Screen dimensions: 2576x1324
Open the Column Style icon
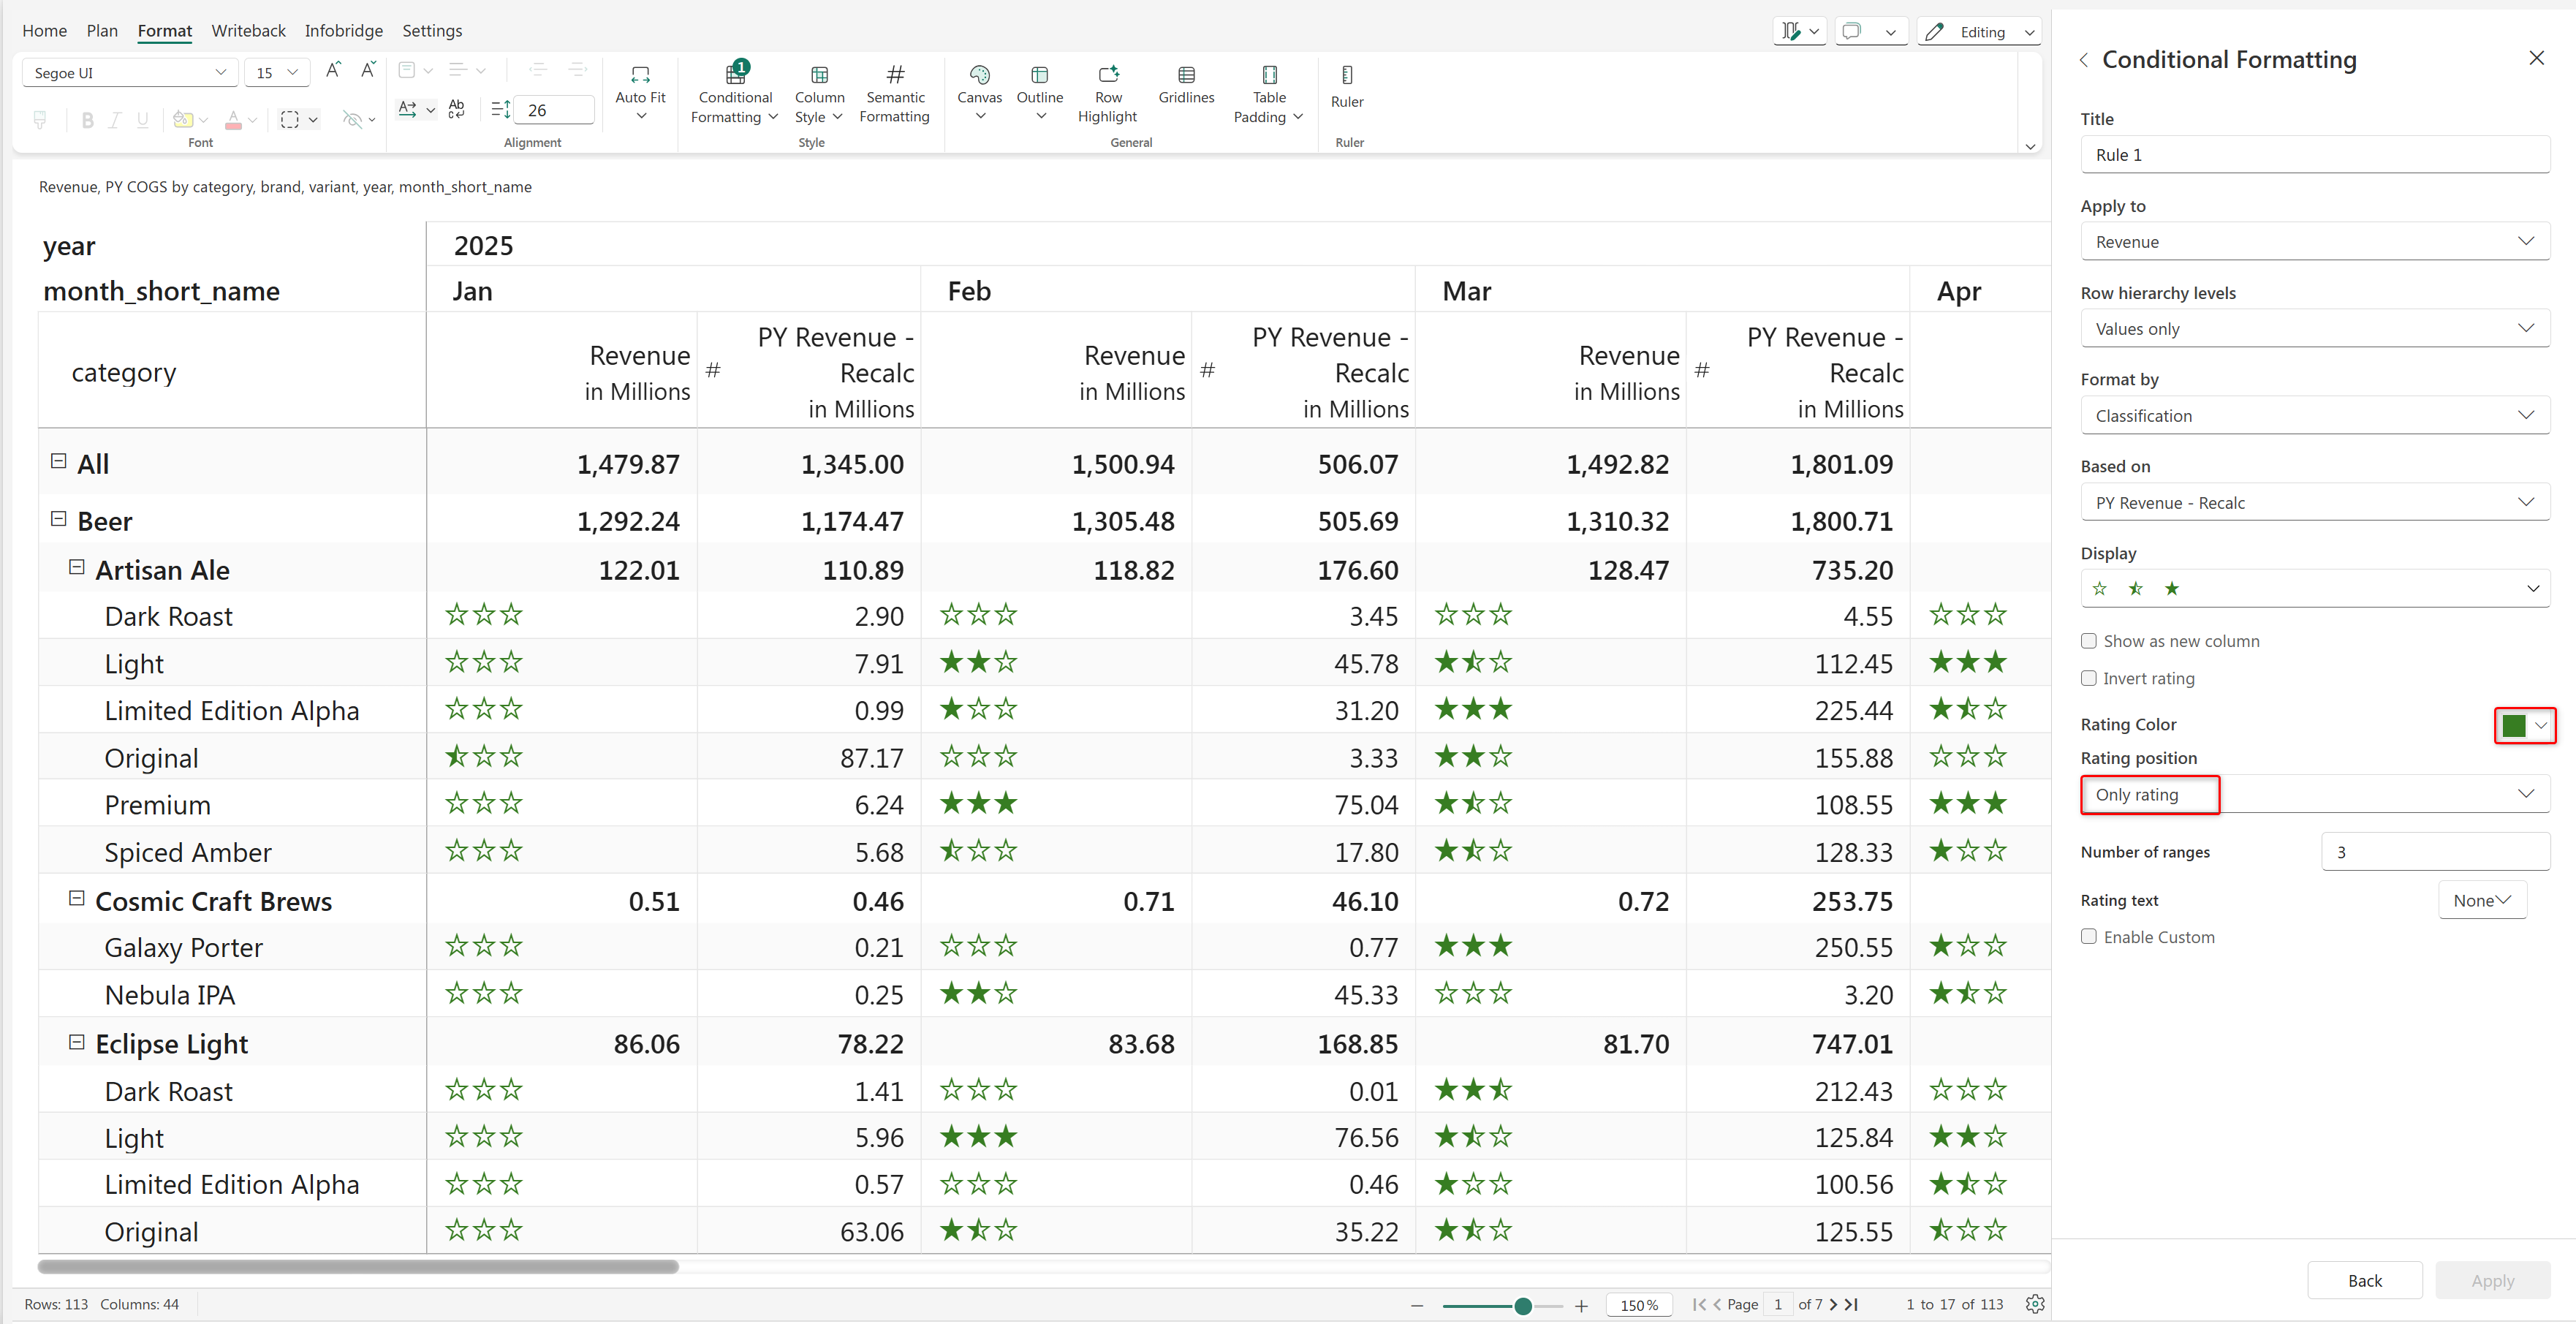point(819,76)
